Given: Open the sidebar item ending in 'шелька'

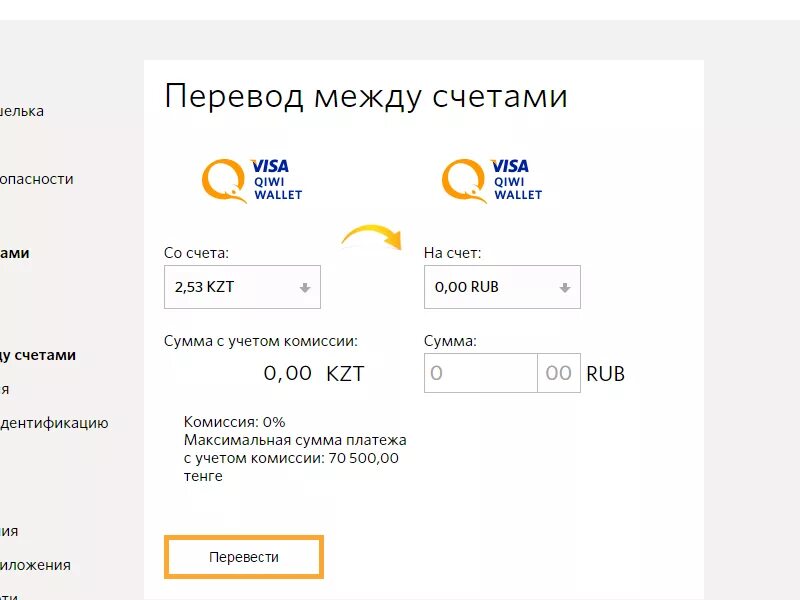Looking at the screenshot, I should (x=22, y=111).
